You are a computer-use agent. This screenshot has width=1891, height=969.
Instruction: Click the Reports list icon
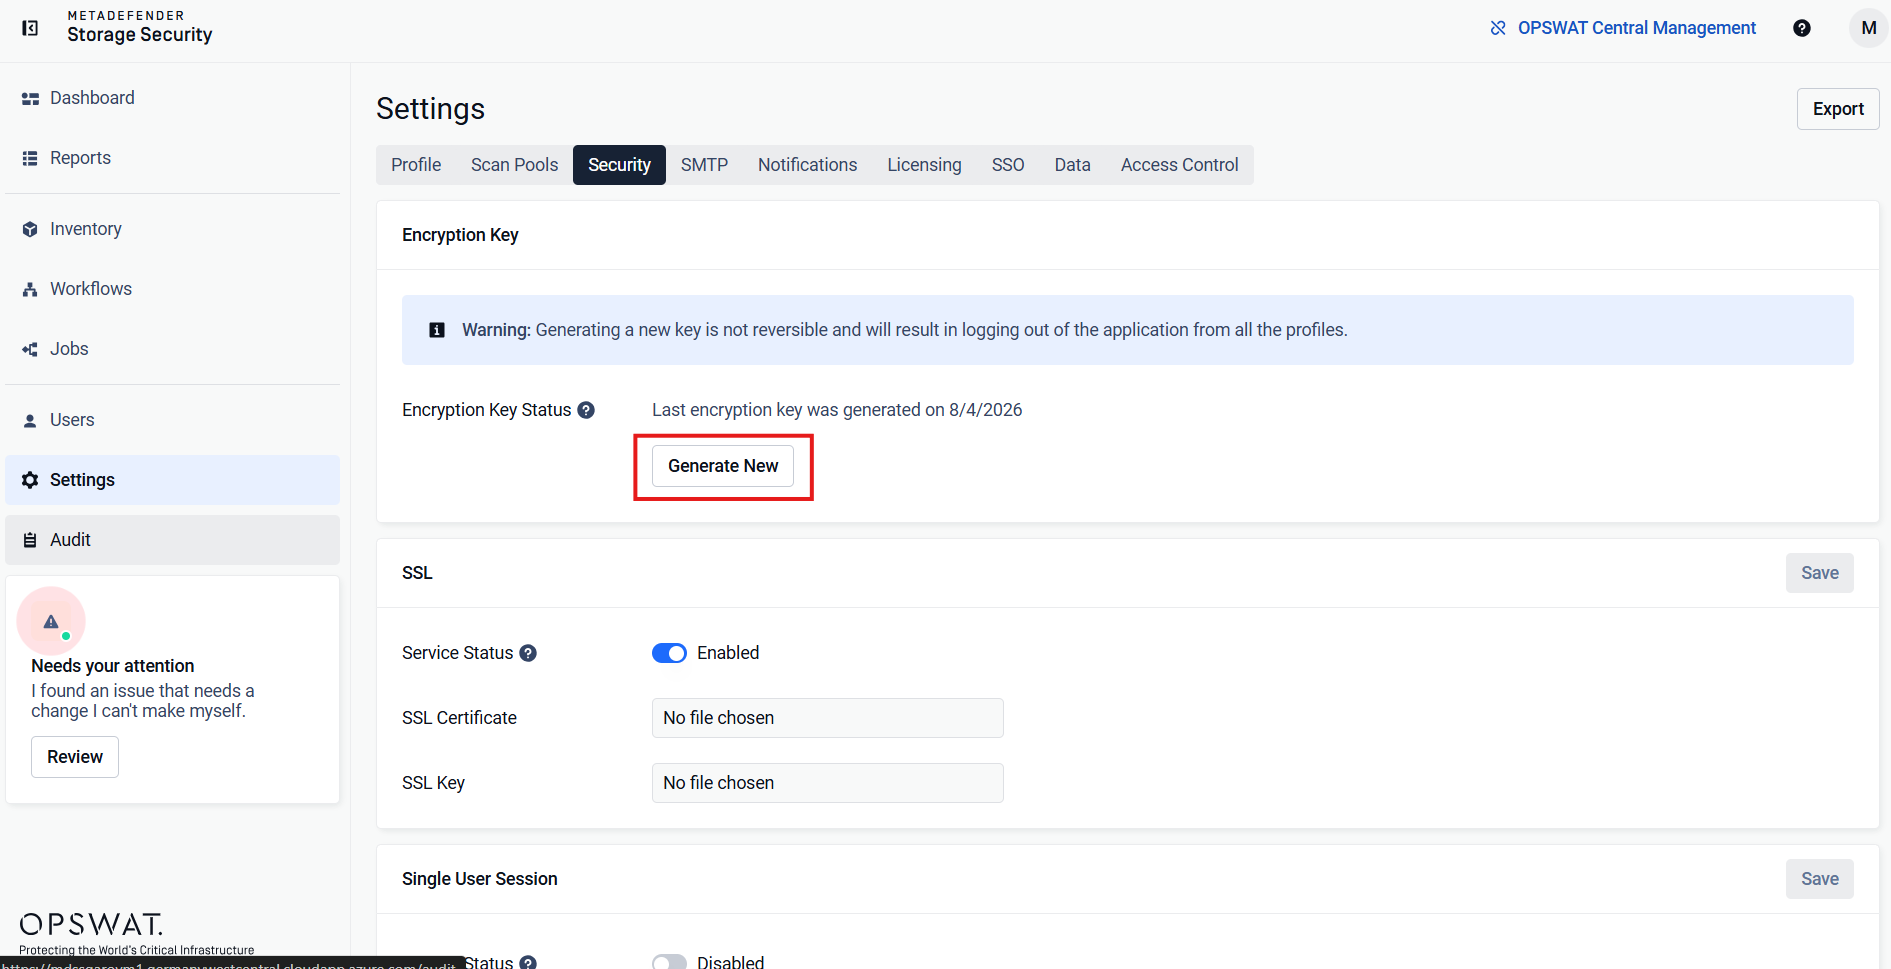(x=30, y=158)
